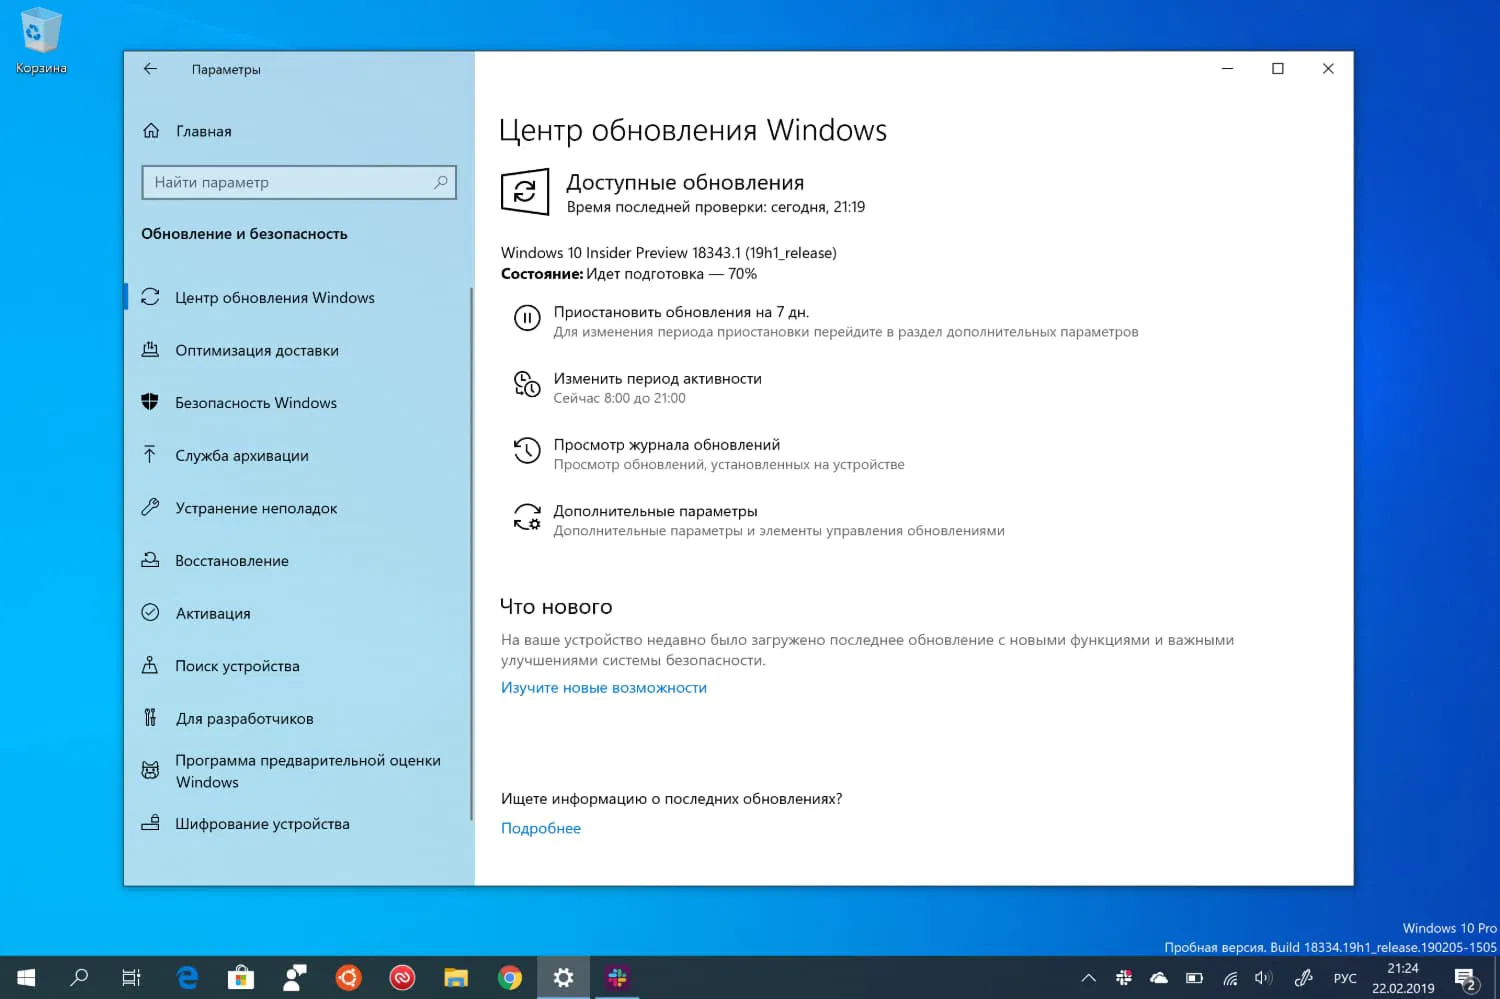Select the Для разработчиков icon
The height and width of the screenshot is (999, 1500).
pyautogui.click(x=149, y=718)
